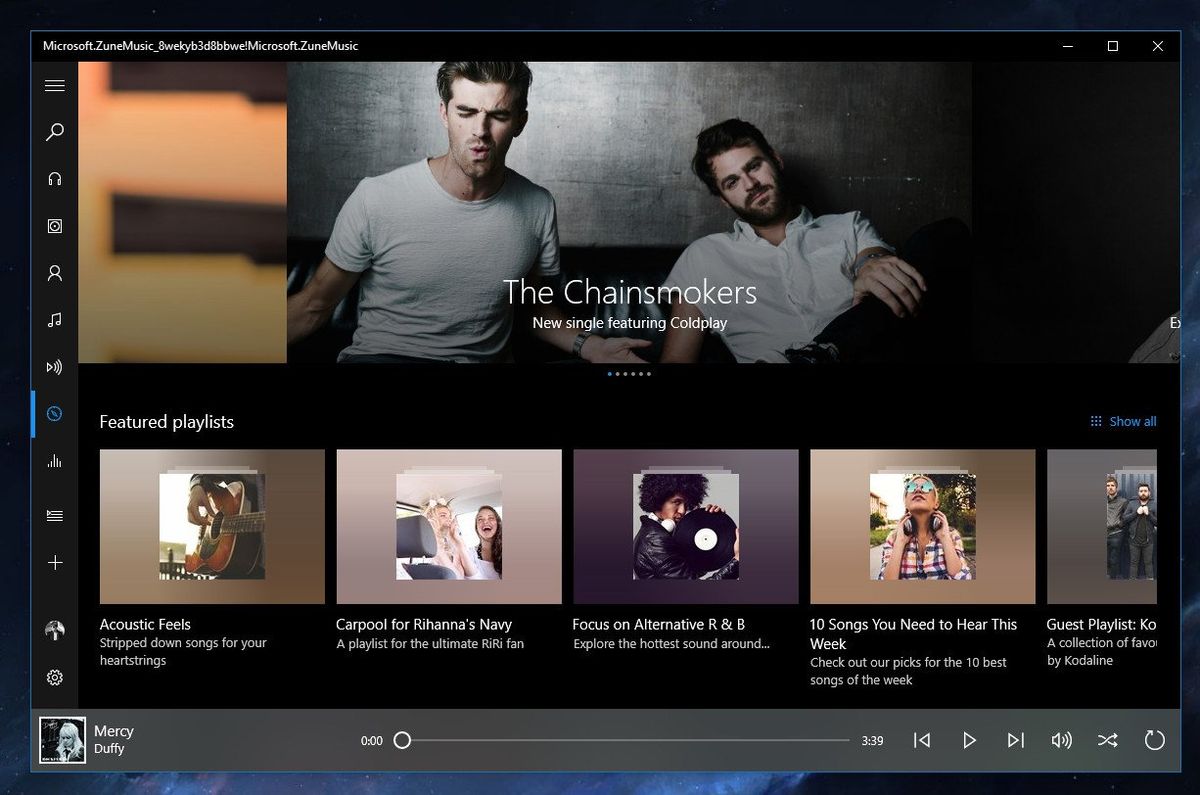
Task: Open the Artists view
Action: [x=54, y=273]
